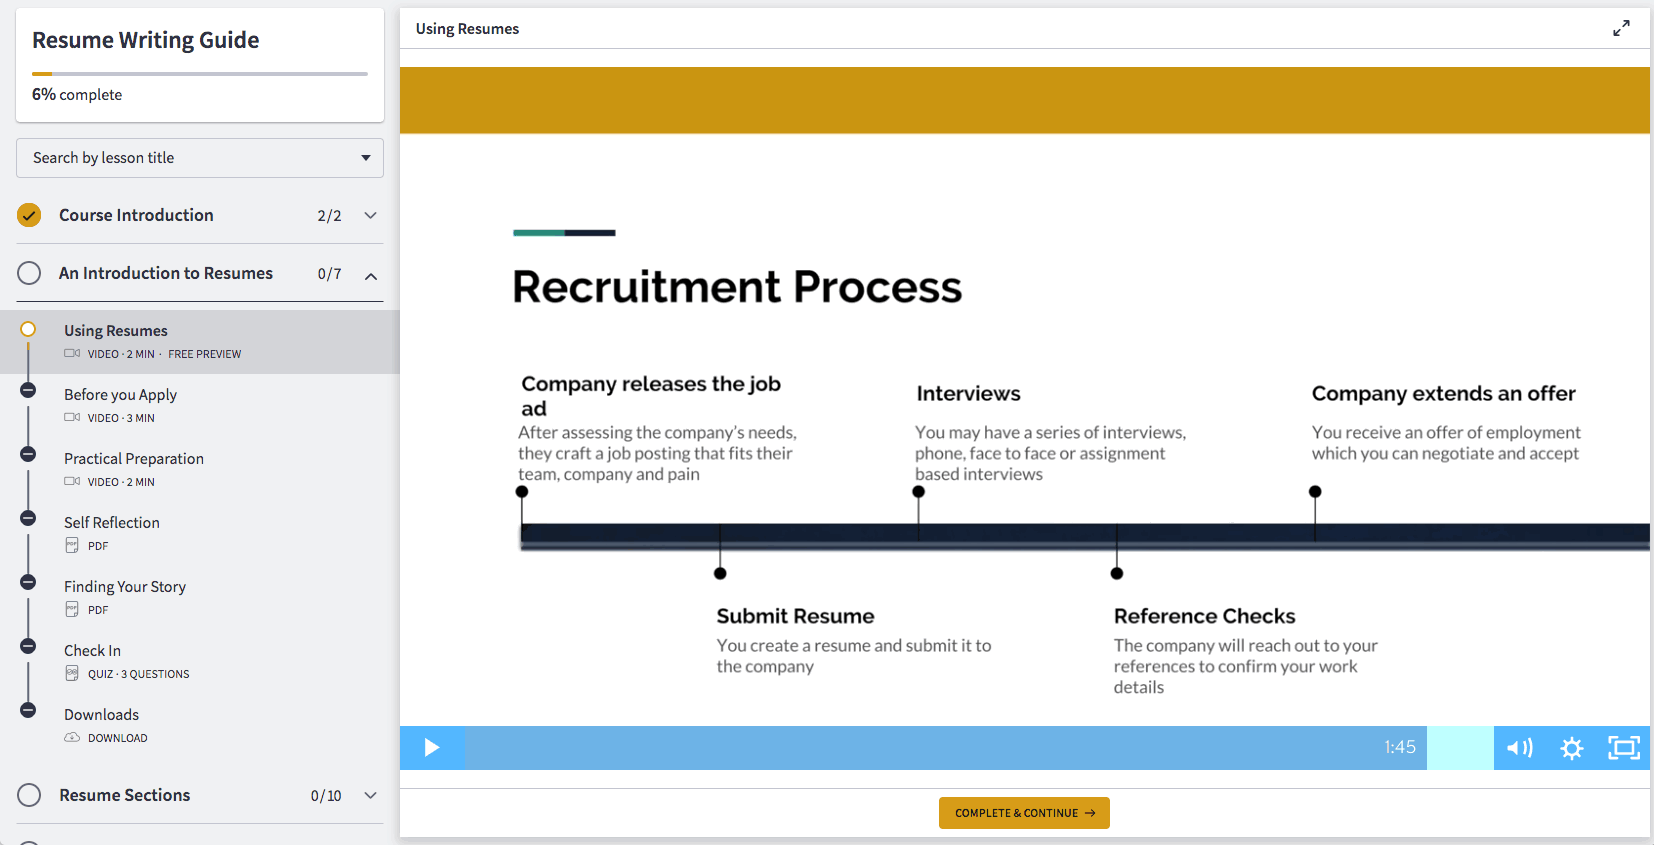This screenshot has width=1654, height=845.
Task: Click the Check In status marker
Action: [x=28, y=646]
